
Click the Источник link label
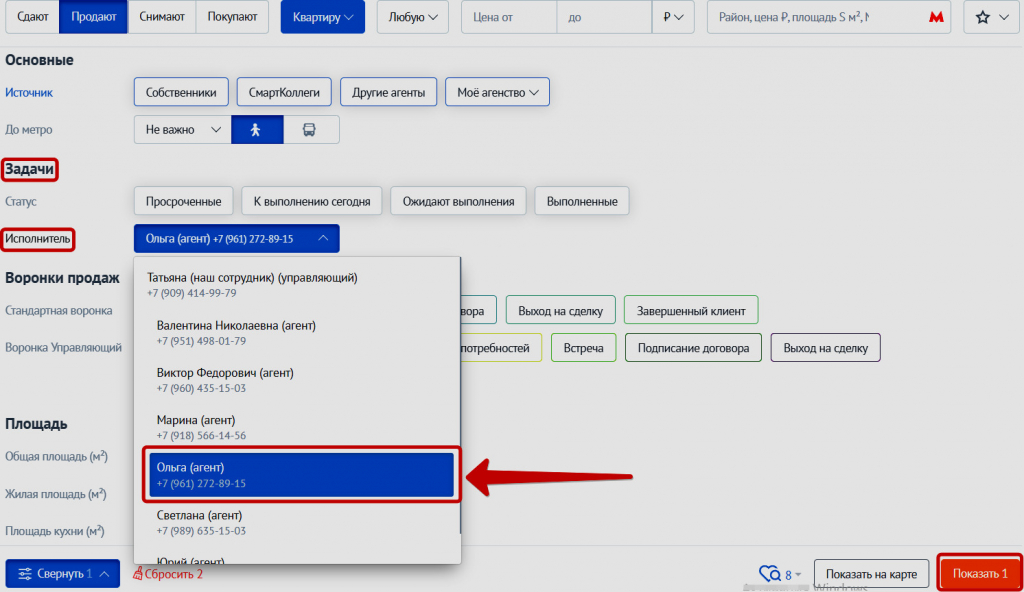(x=29, y=92)
